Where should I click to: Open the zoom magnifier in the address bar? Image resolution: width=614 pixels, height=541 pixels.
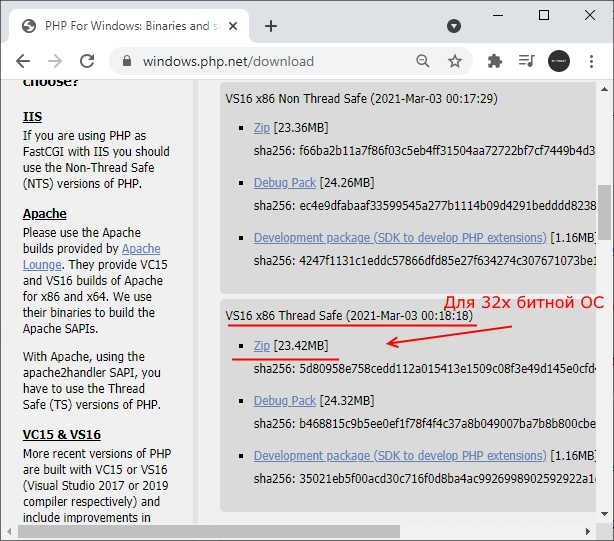tap(423, 61)
